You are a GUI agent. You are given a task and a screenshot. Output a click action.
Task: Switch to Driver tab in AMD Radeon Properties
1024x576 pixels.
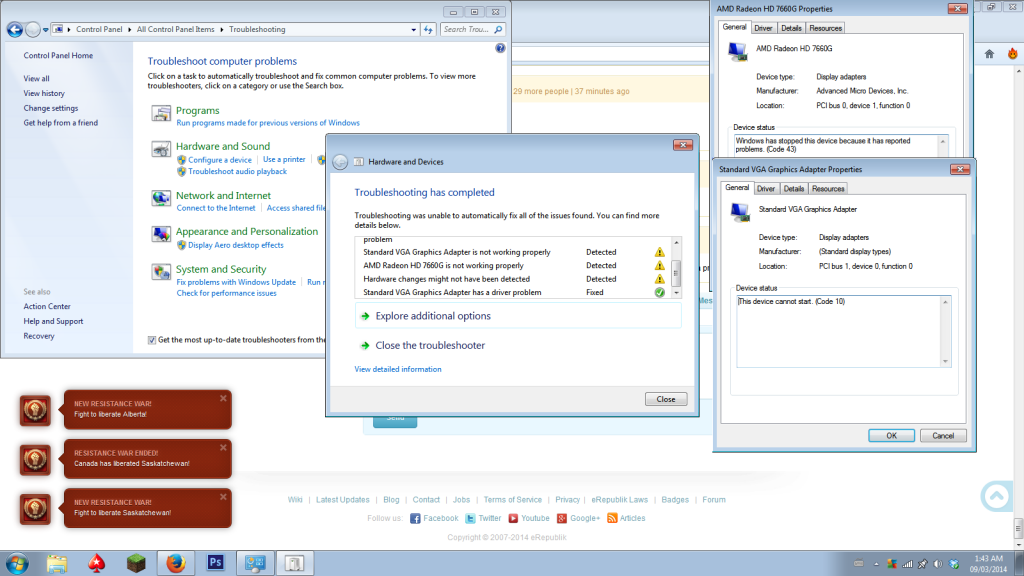(x=763, y=28)
